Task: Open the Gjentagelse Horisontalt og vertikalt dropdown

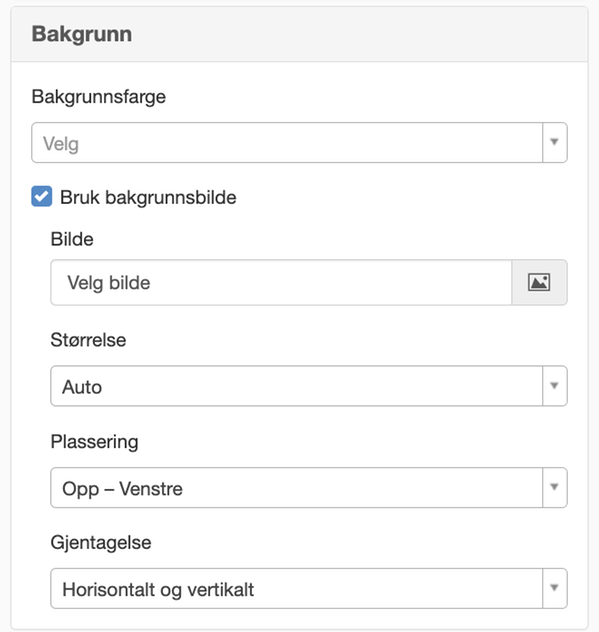Action: [x=309, y=588]
